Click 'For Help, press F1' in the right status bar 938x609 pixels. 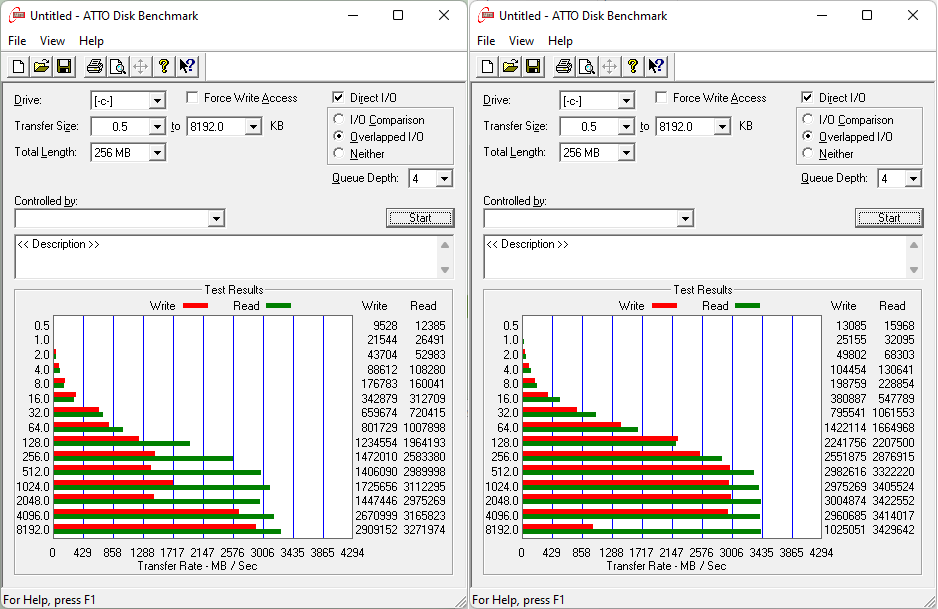pyautogui.click(x=518, y=599)
